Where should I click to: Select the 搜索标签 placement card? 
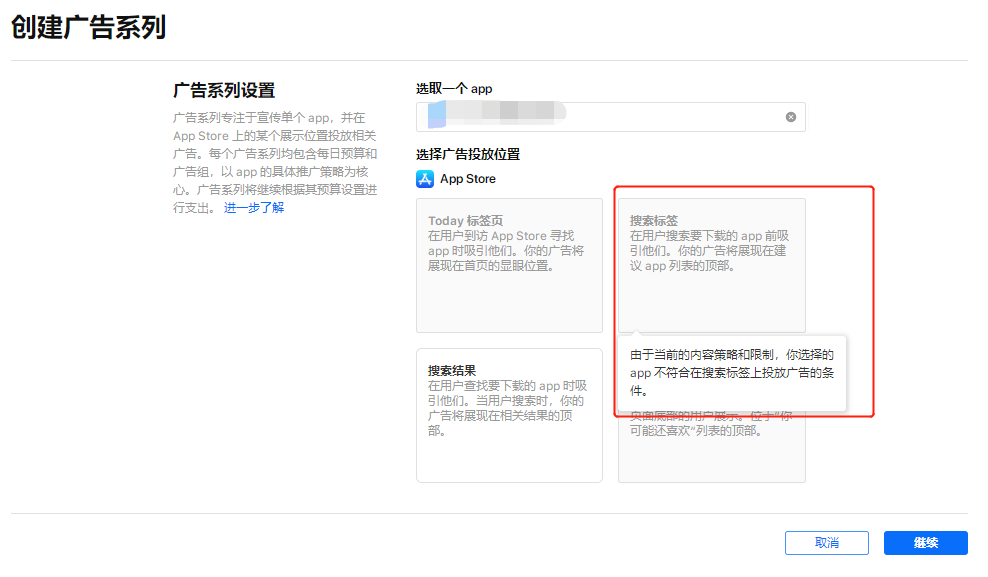(711, 265)
